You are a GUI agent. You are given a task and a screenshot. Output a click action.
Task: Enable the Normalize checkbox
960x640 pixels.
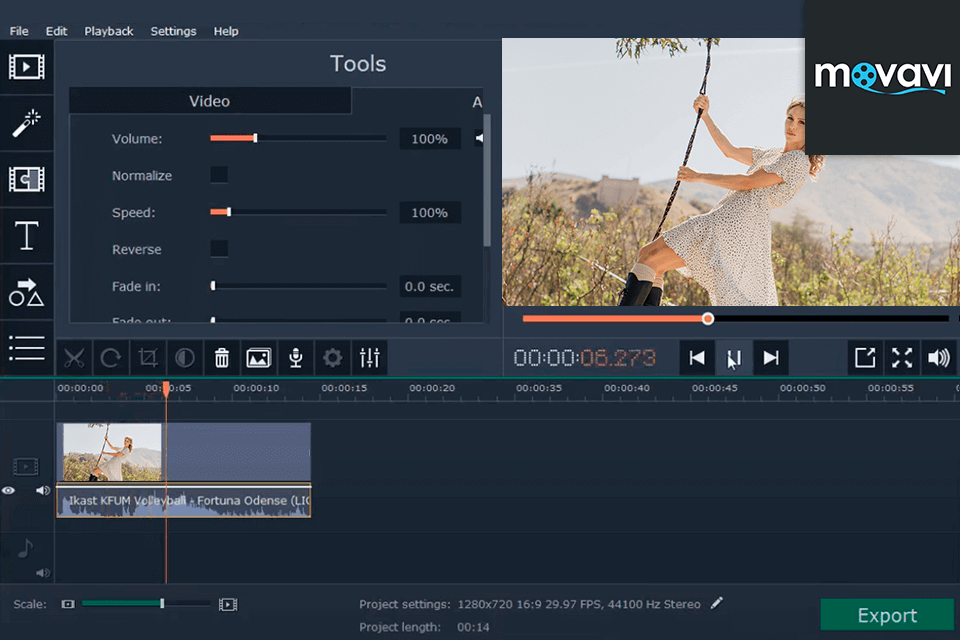218,175
